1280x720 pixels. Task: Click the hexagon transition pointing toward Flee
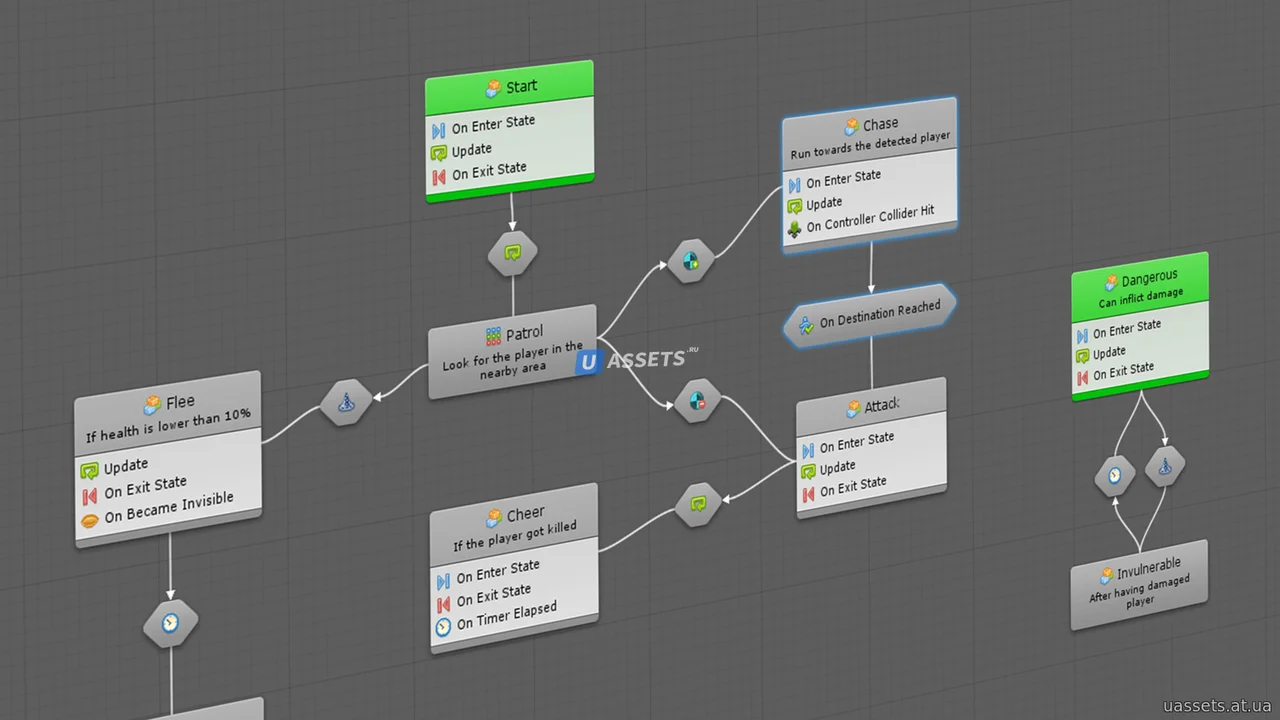(346, 403)
